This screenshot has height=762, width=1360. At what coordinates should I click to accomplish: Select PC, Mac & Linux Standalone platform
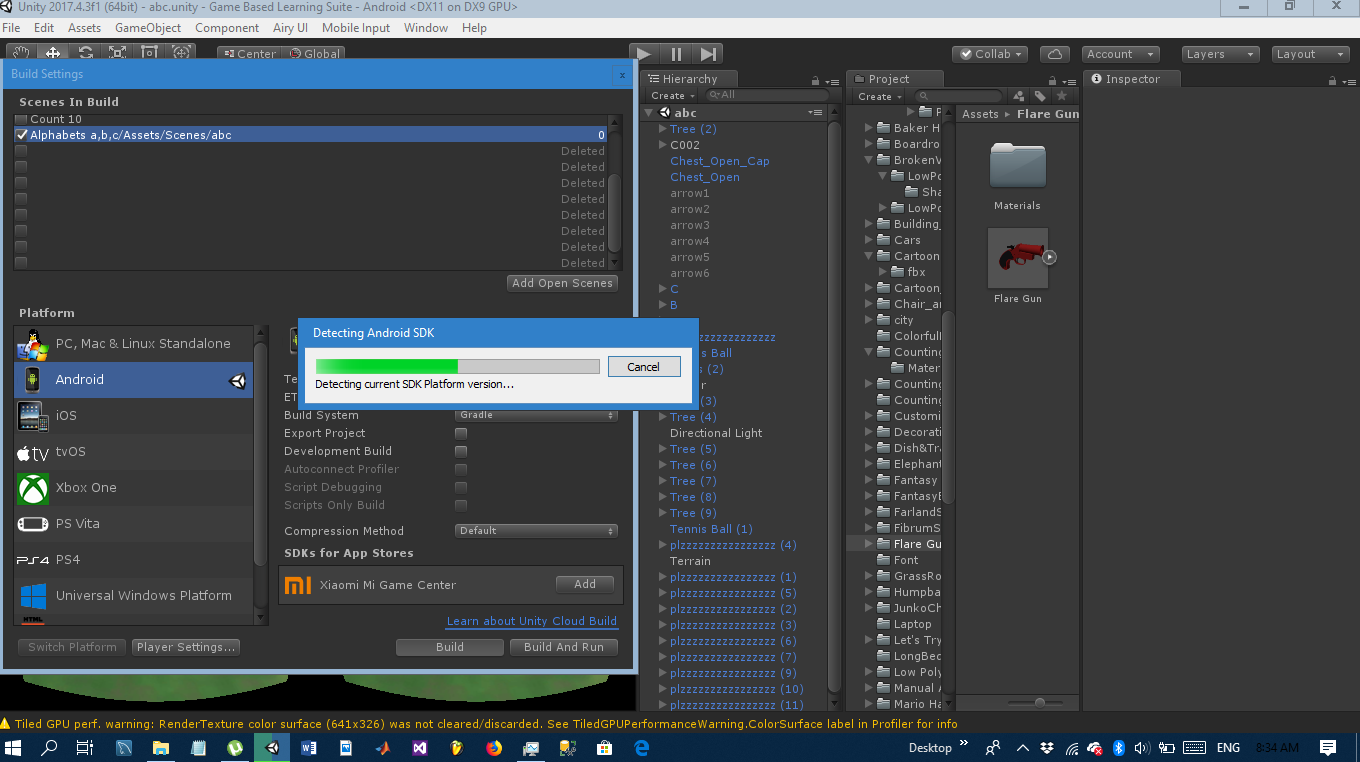point(134,344)
